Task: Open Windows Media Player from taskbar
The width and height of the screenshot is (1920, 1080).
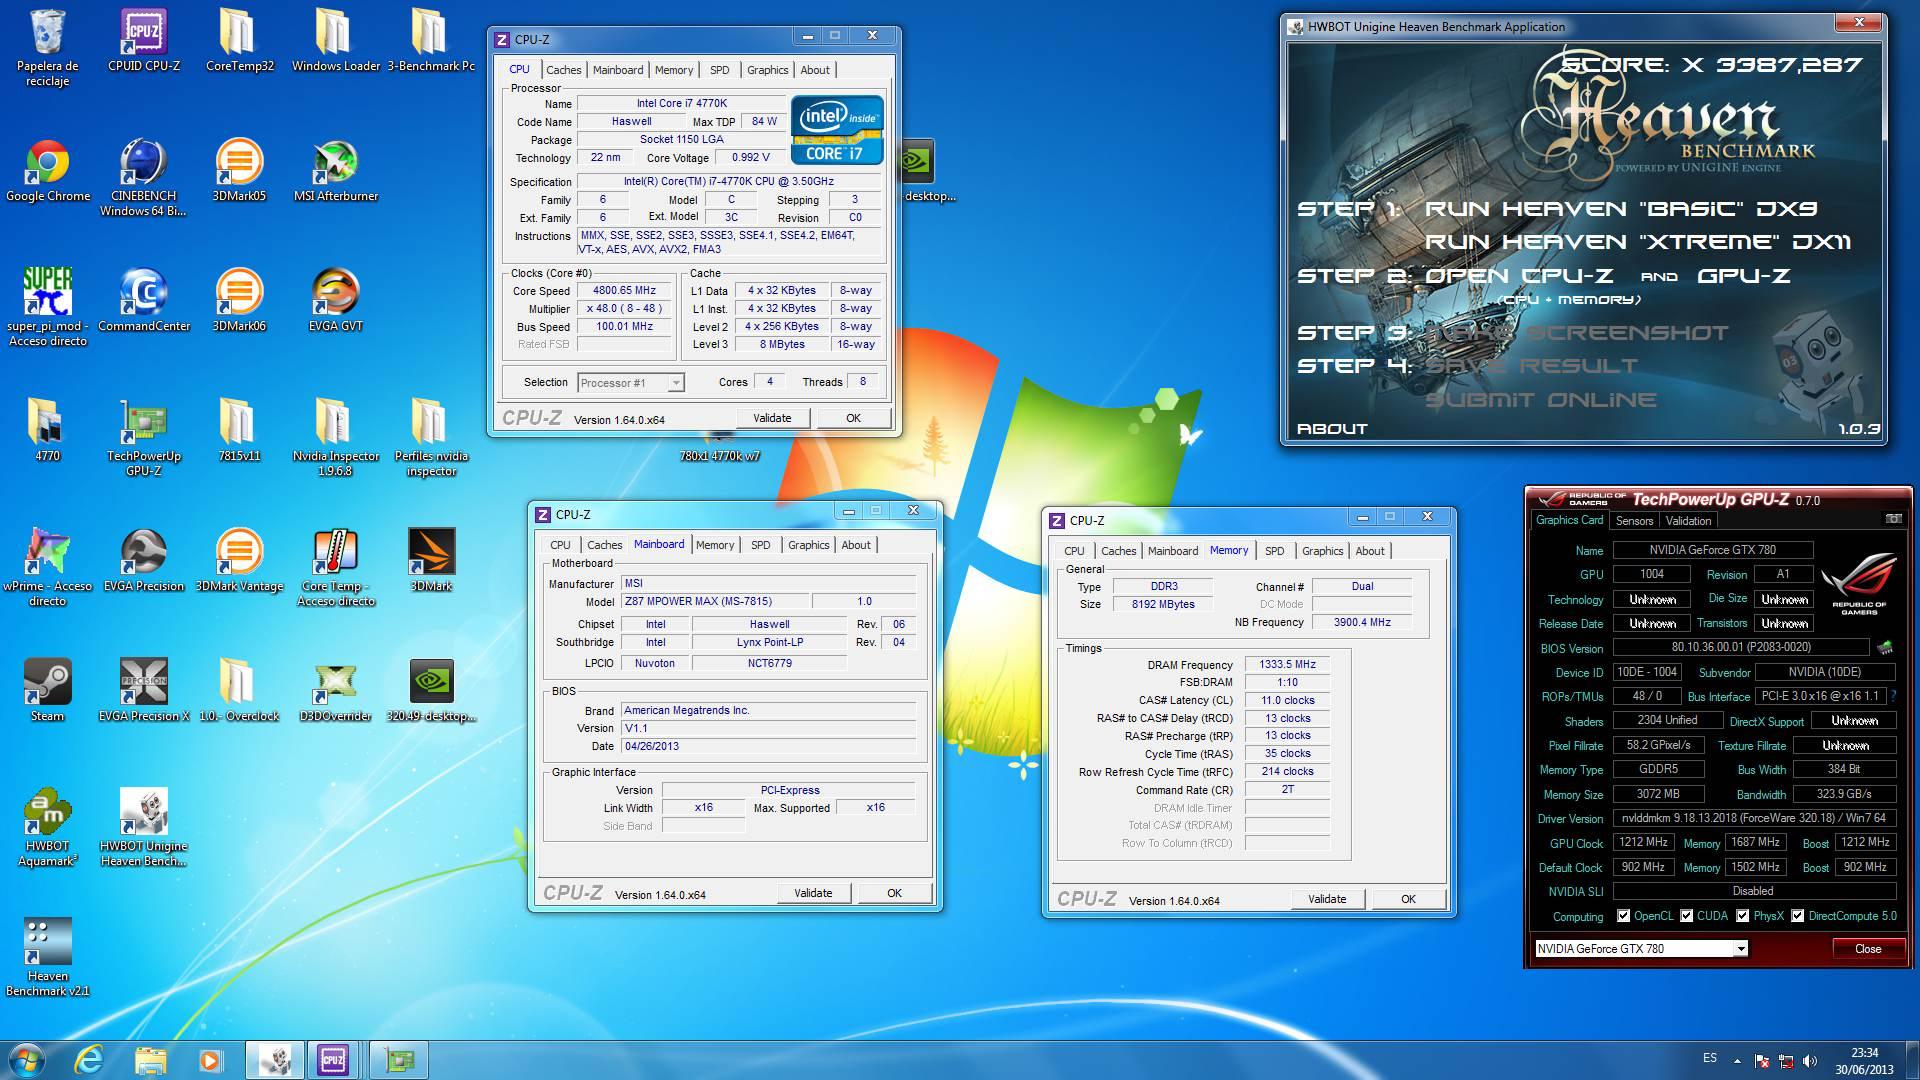Action: click(x=210, y=1059)
